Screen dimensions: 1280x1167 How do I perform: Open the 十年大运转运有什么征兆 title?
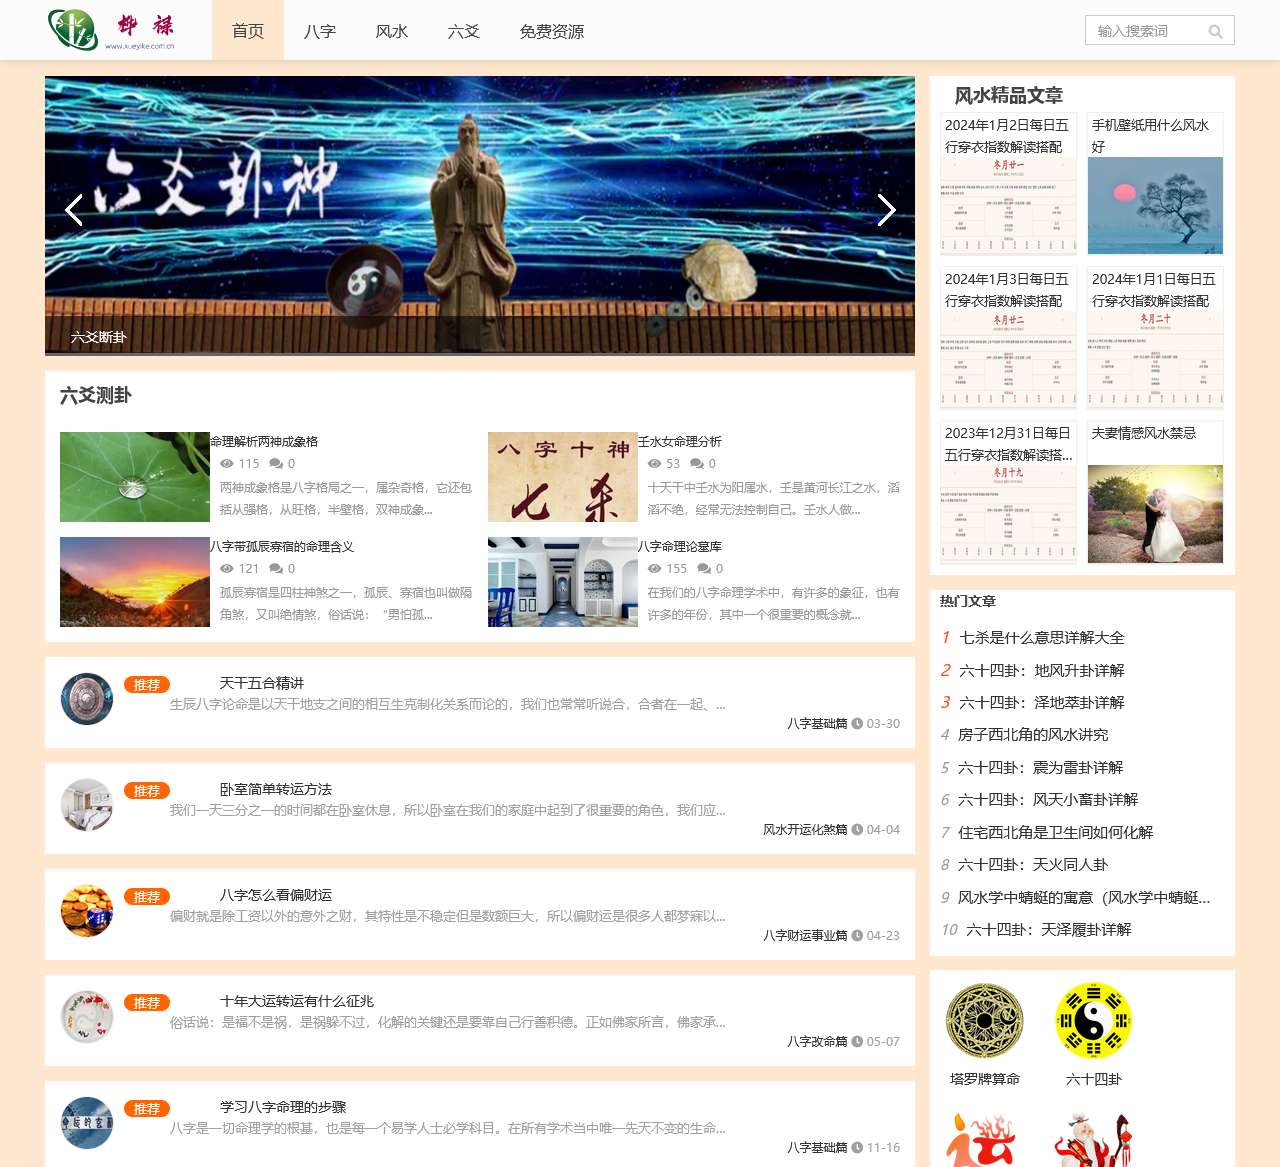[297, 1001]
